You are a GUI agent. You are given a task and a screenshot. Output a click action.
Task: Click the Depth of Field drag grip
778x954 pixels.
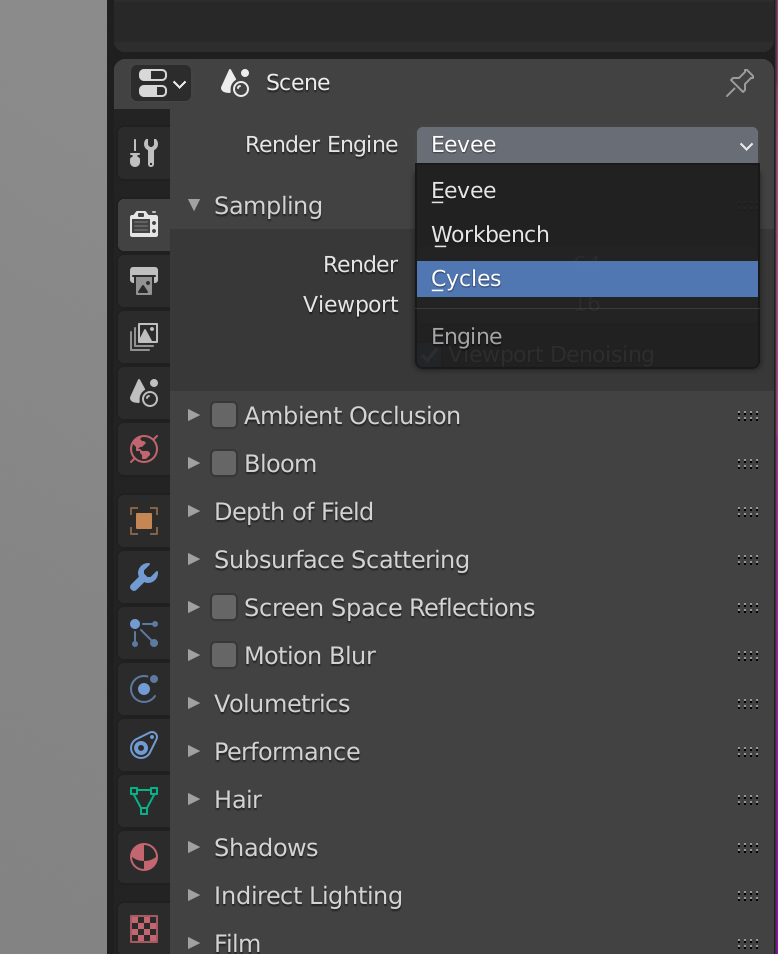pyautogui.click(x=748, y=512)
